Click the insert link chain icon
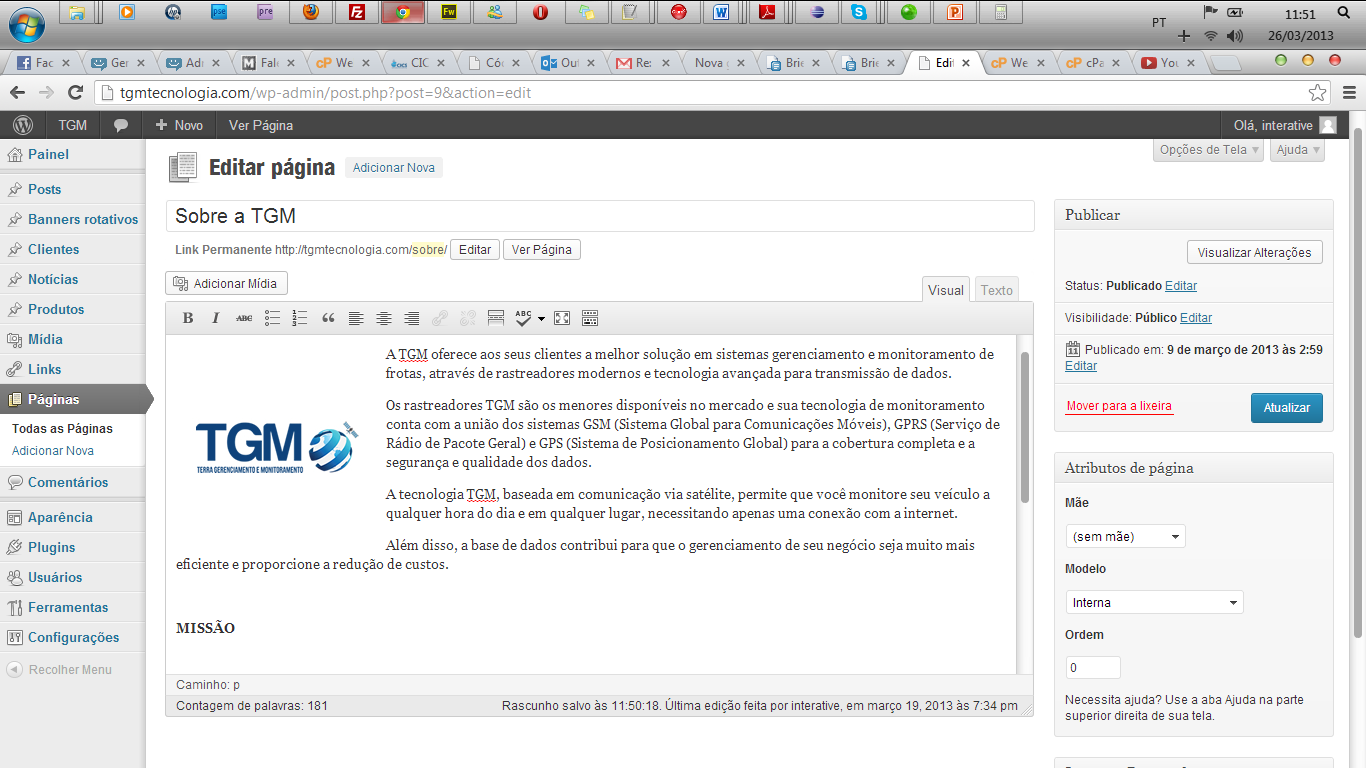Image resolution: width=1366 pixels, height=768 pixels. pos(440,318)
